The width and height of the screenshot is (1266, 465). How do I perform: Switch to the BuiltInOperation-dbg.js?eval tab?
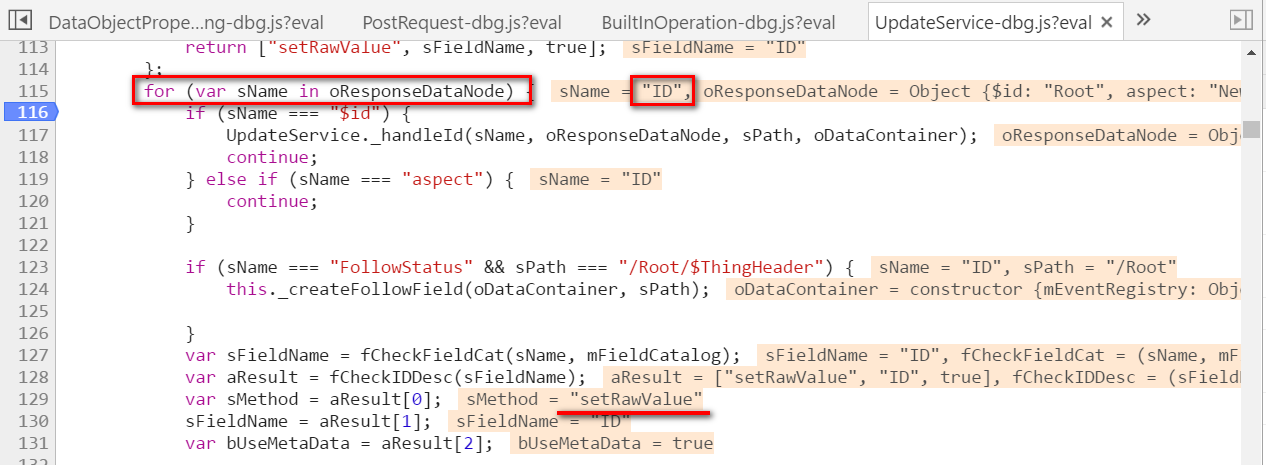[718, 22]
